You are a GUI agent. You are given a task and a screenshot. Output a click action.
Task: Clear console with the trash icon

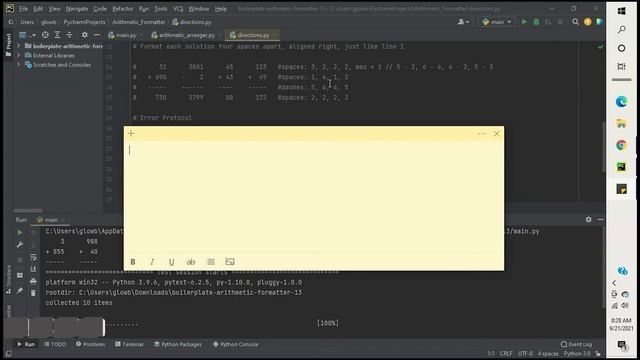[33, 293]
